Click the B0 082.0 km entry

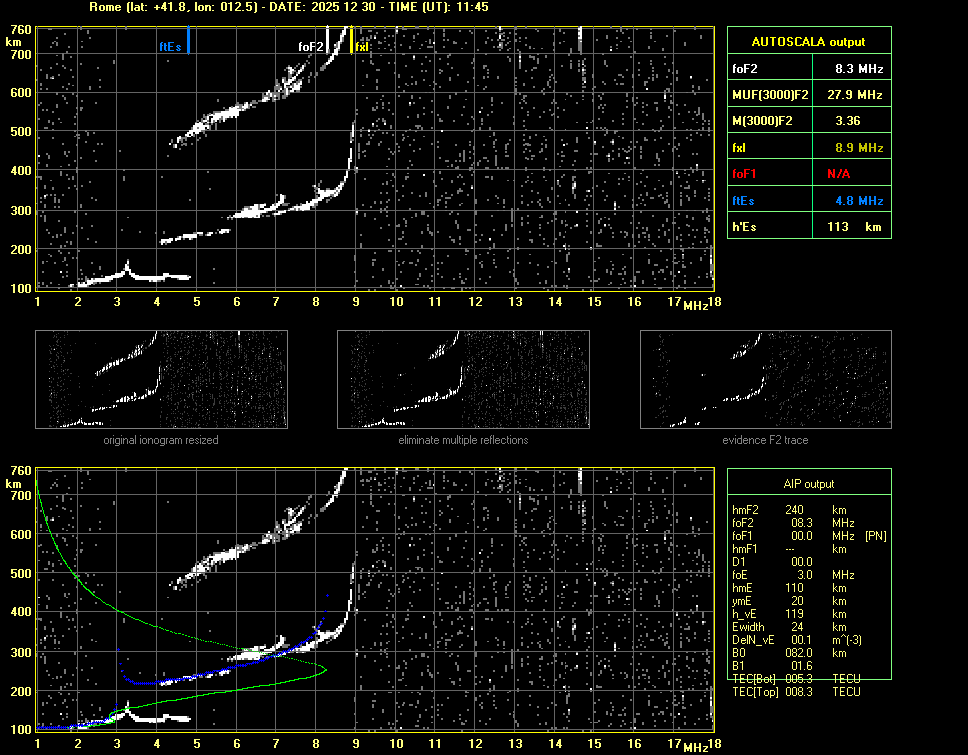point(795,652)
